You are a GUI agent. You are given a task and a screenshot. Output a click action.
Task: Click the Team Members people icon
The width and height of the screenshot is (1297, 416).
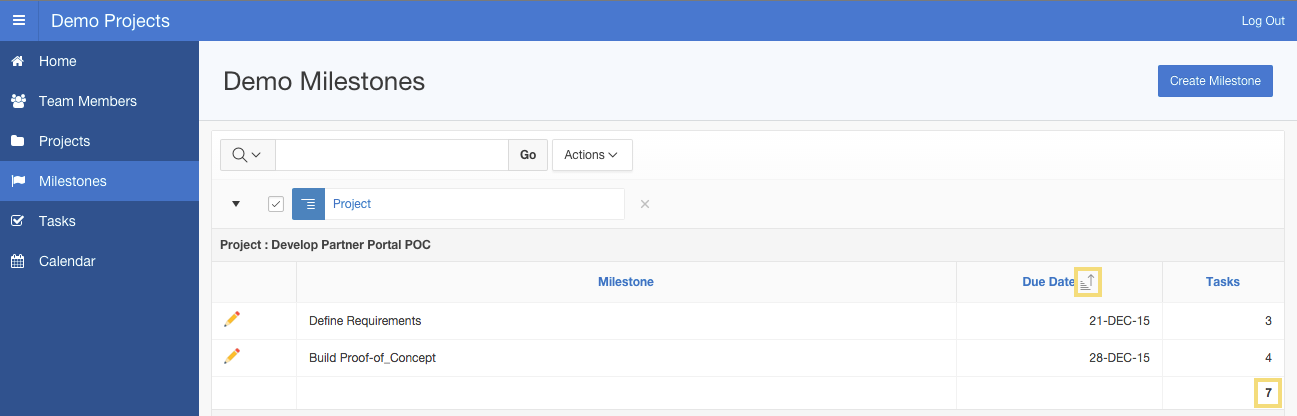[x=18, y=101]
